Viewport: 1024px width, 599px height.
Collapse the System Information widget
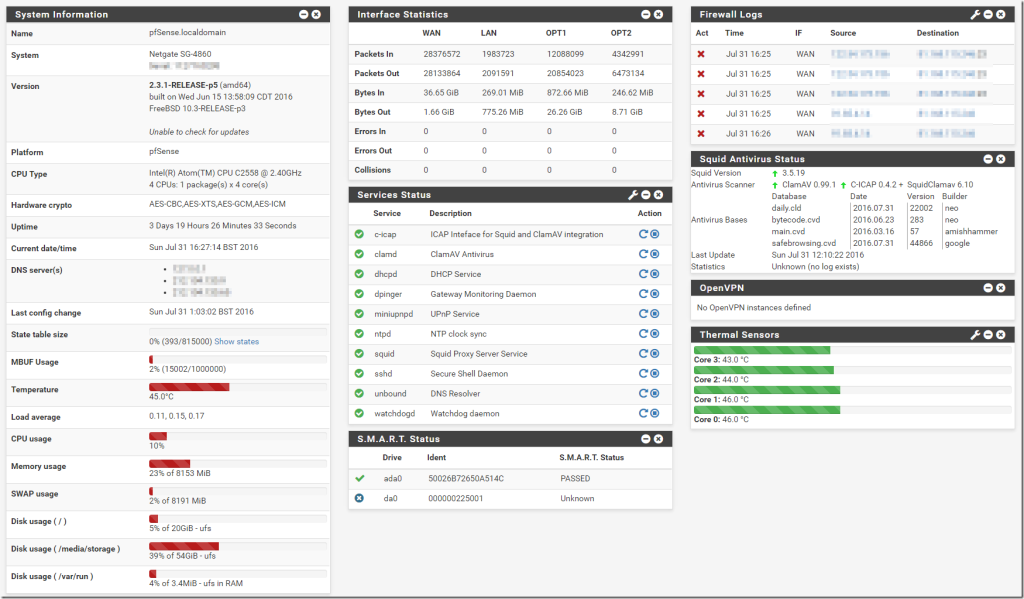[x=303, y=15]
